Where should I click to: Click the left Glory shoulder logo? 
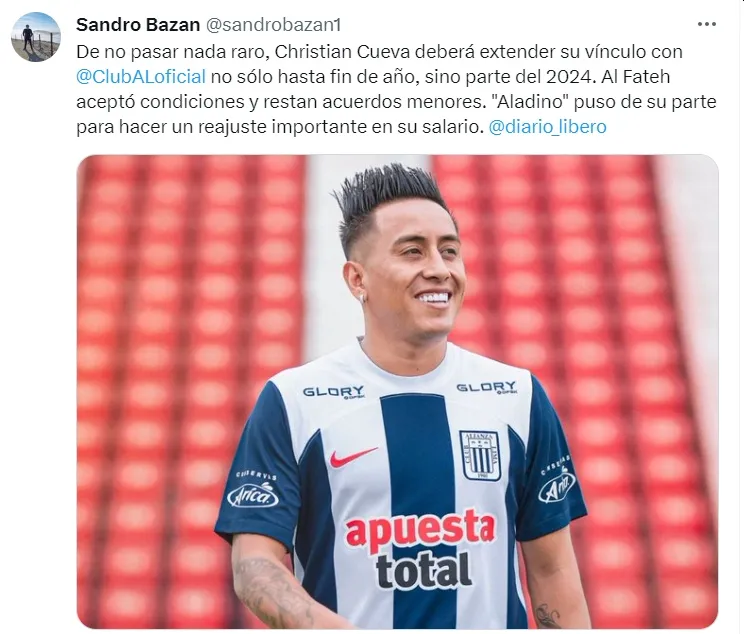coord(334,392)
